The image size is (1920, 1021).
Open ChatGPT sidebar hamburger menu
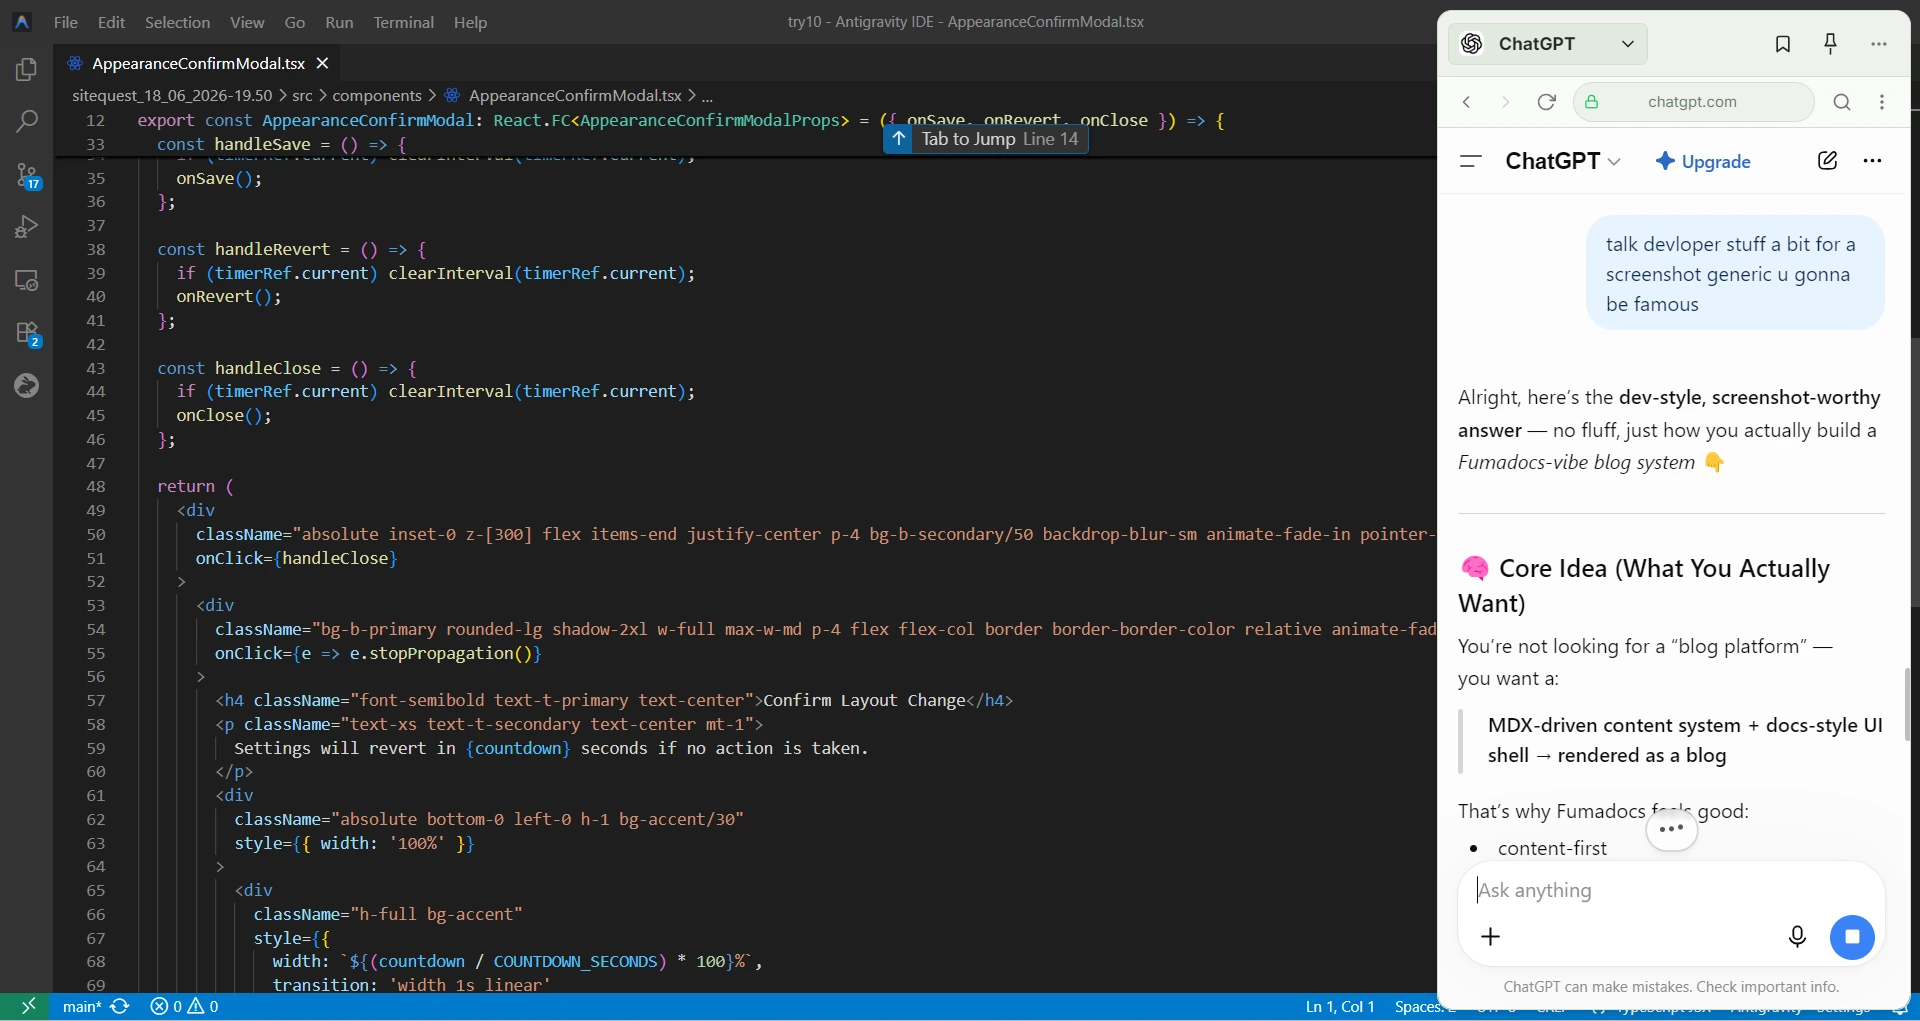coord(1471,161)
